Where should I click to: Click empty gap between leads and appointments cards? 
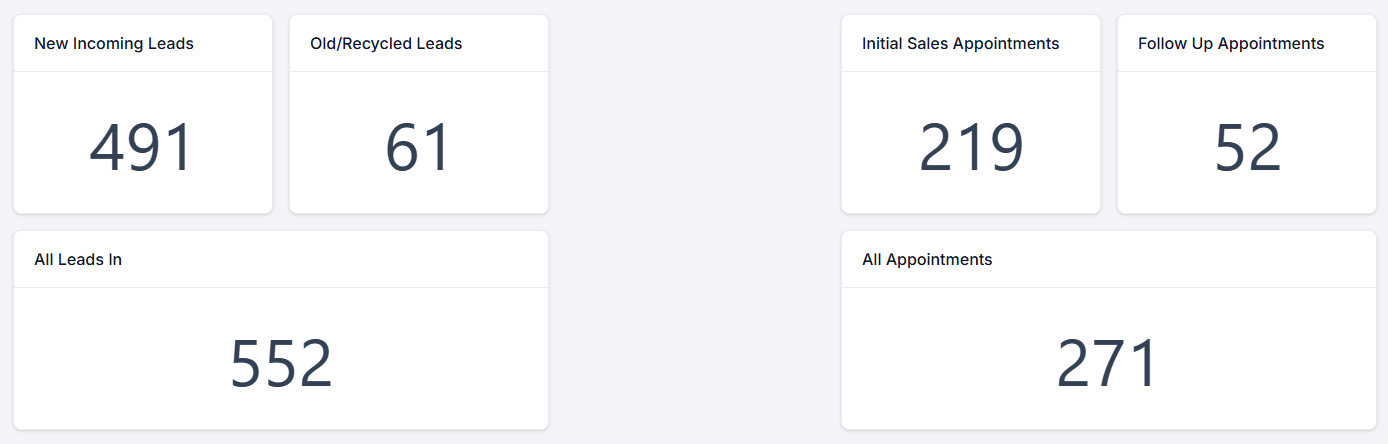pos(695,220)
